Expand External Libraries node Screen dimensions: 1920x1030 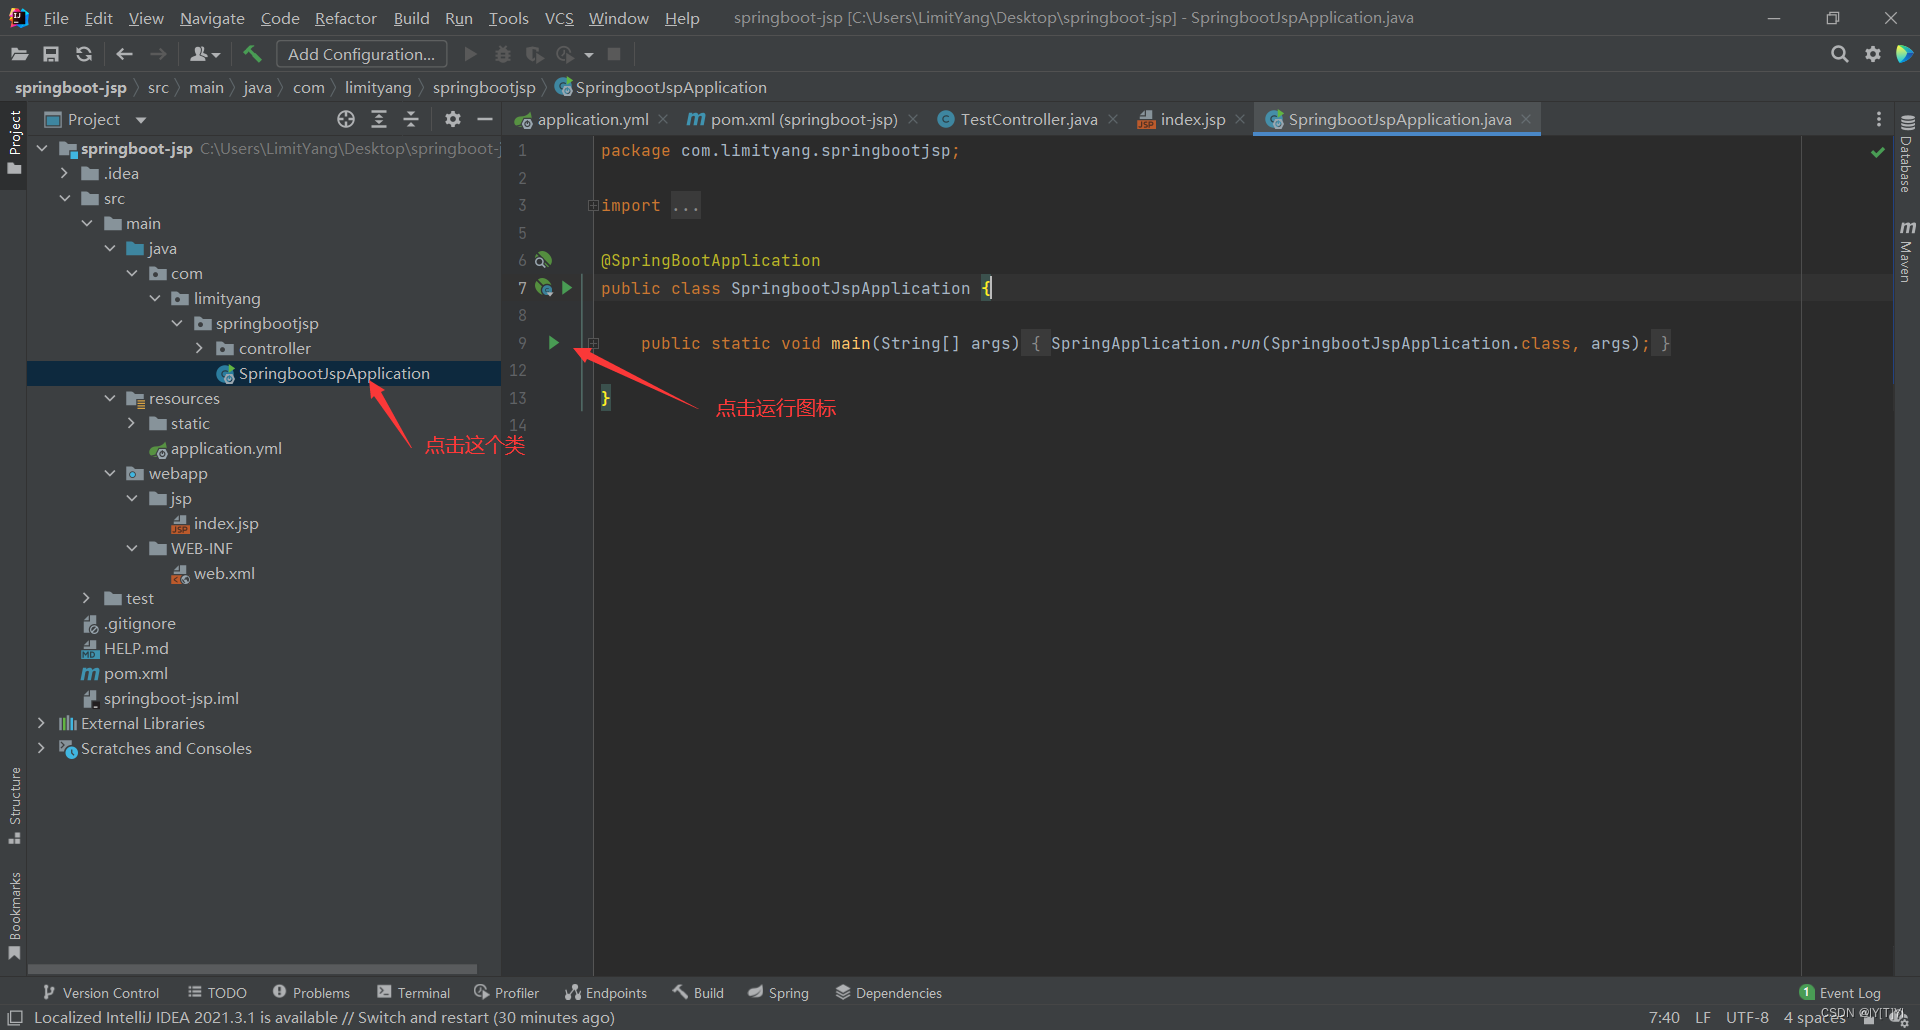41,723
